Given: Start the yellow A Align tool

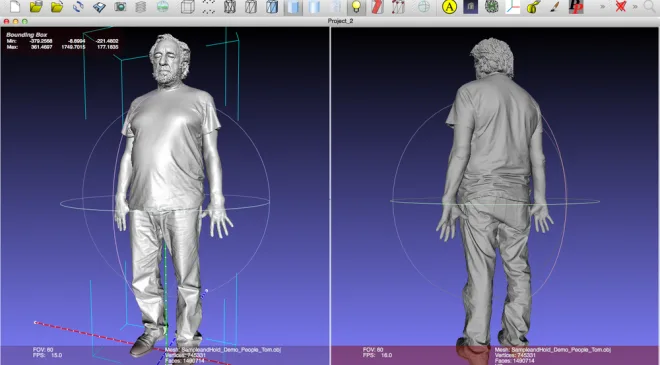Looking at the screenshot, I should coord(450,7).
